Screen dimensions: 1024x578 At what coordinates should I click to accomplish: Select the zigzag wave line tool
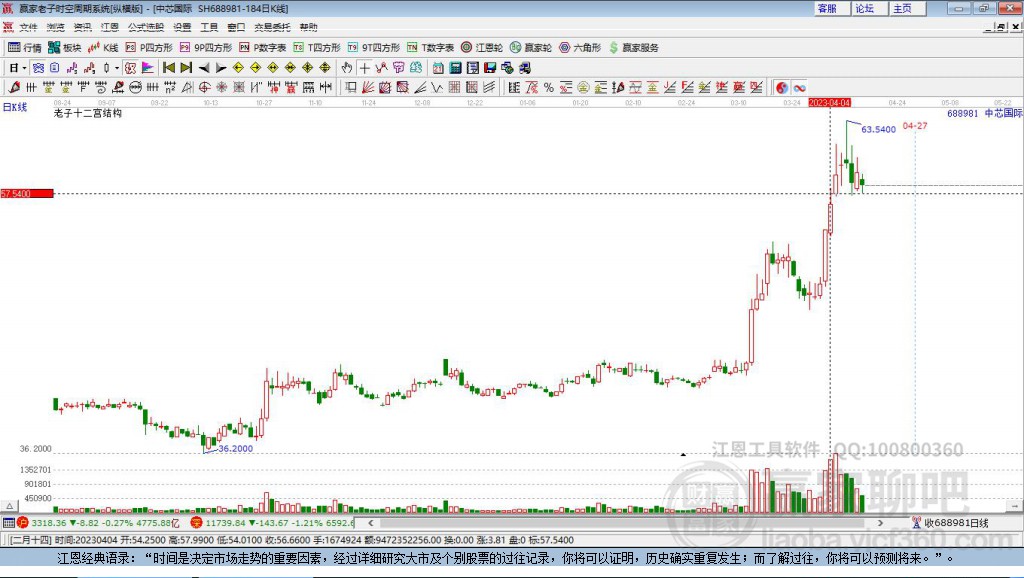tap(437, 88)
